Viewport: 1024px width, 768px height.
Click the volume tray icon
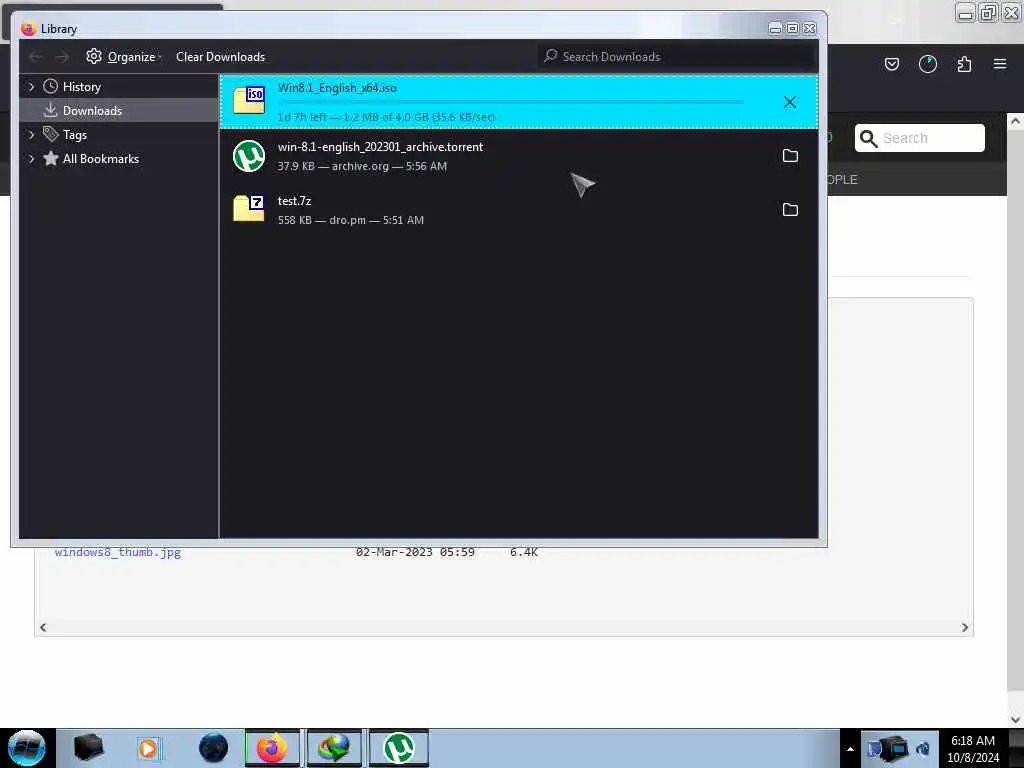[x=923, y=748]
